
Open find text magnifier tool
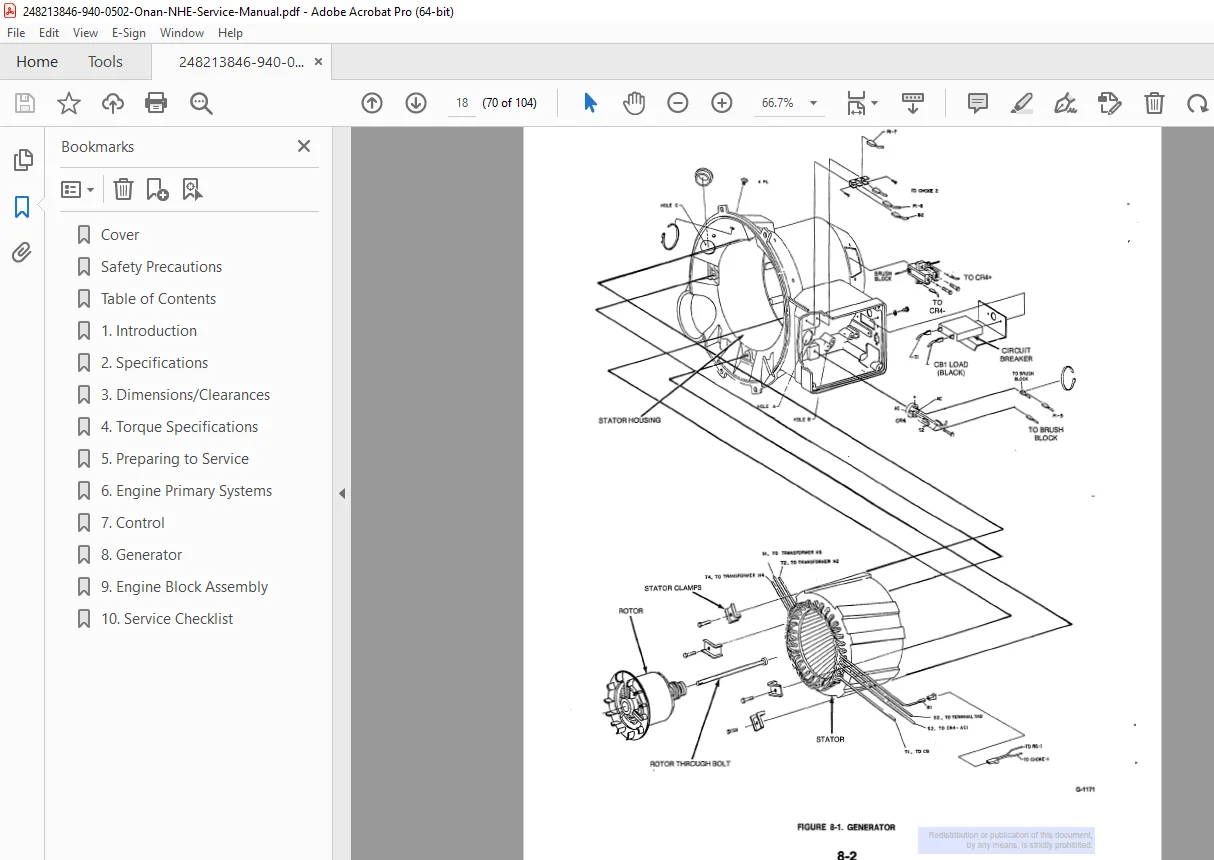click(x=201, y=103)
